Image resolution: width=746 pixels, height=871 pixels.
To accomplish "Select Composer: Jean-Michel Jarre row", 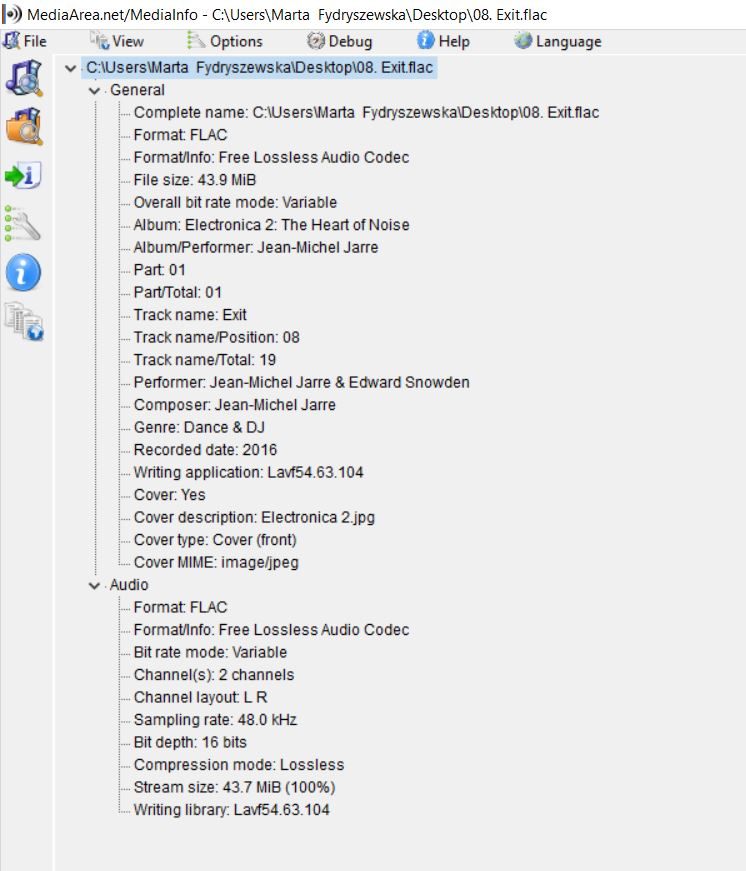I will pyautogui.click(x=234, y=405).
